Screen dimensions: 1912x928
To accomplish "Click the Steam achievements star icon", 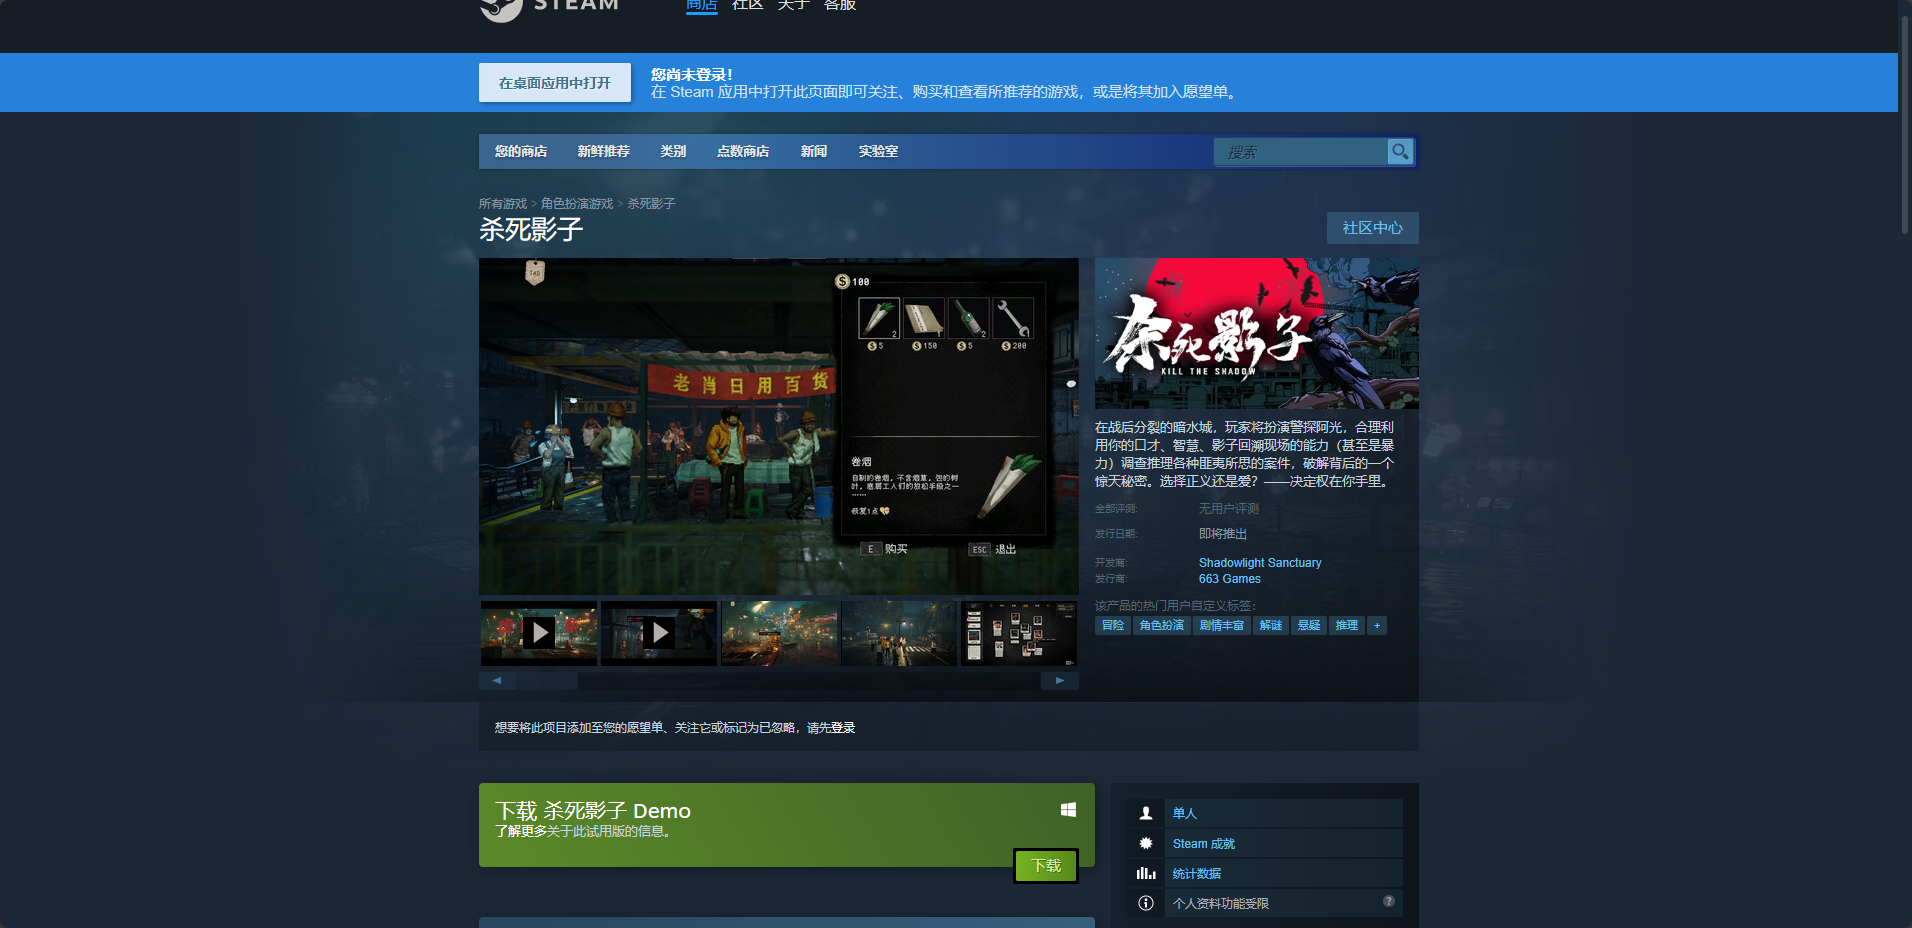I will [x=1146, y=843].
